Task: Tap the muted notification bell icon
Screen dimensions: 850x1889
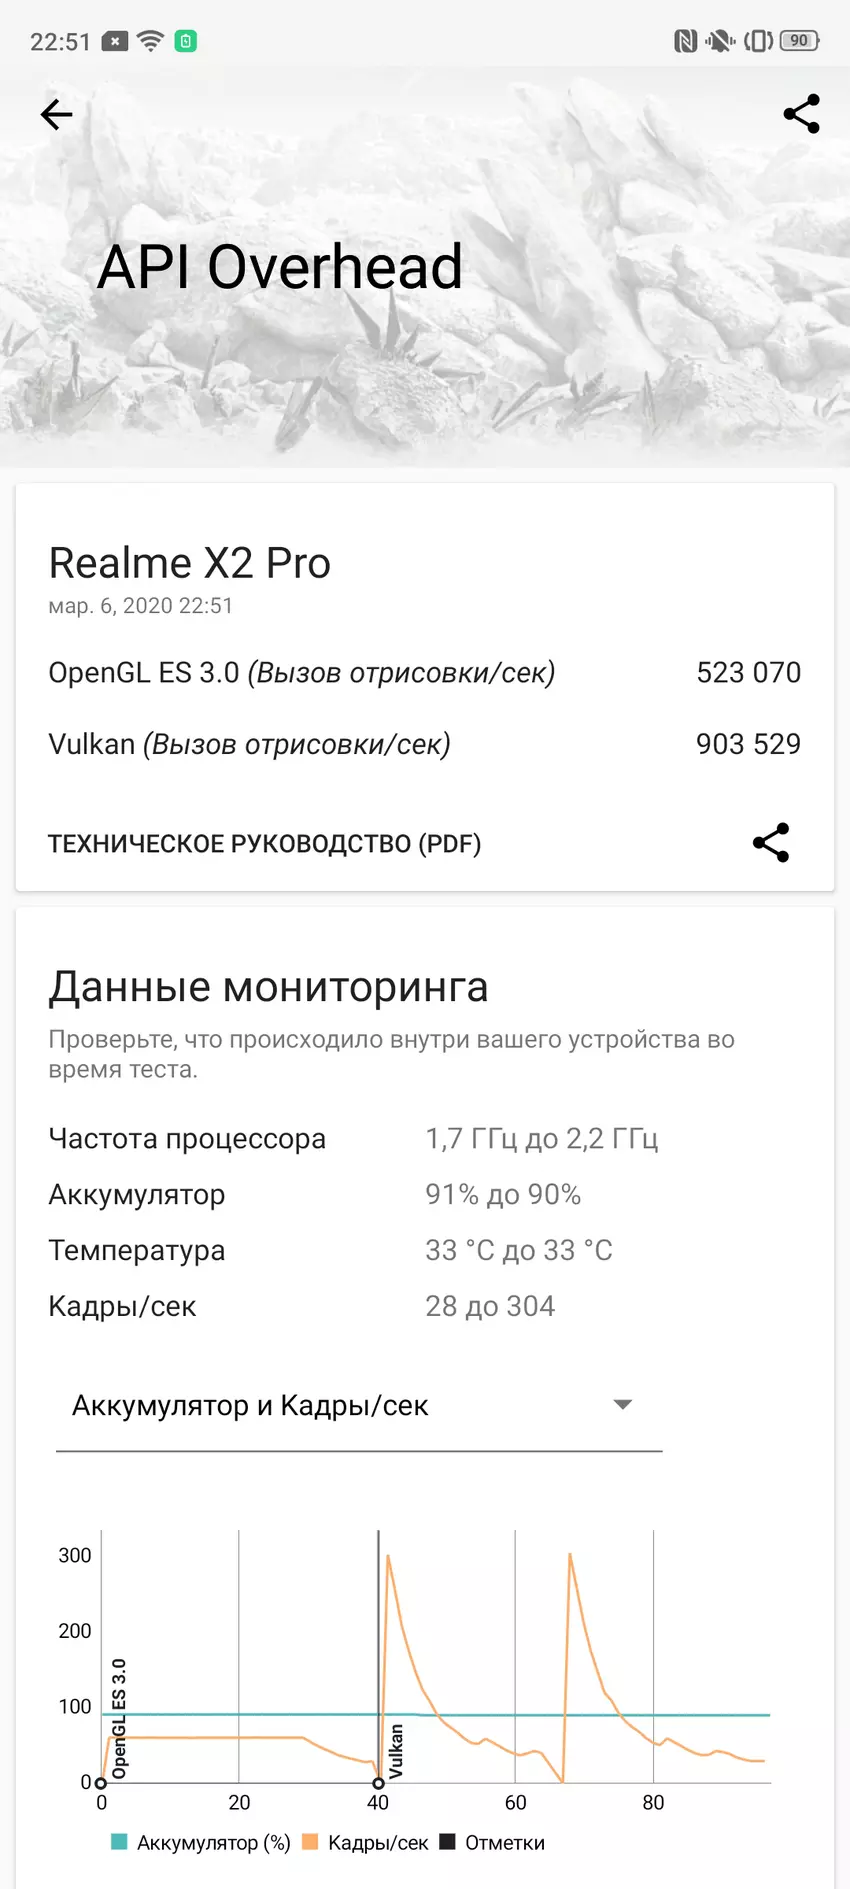Action: click(x=719, y=41)
